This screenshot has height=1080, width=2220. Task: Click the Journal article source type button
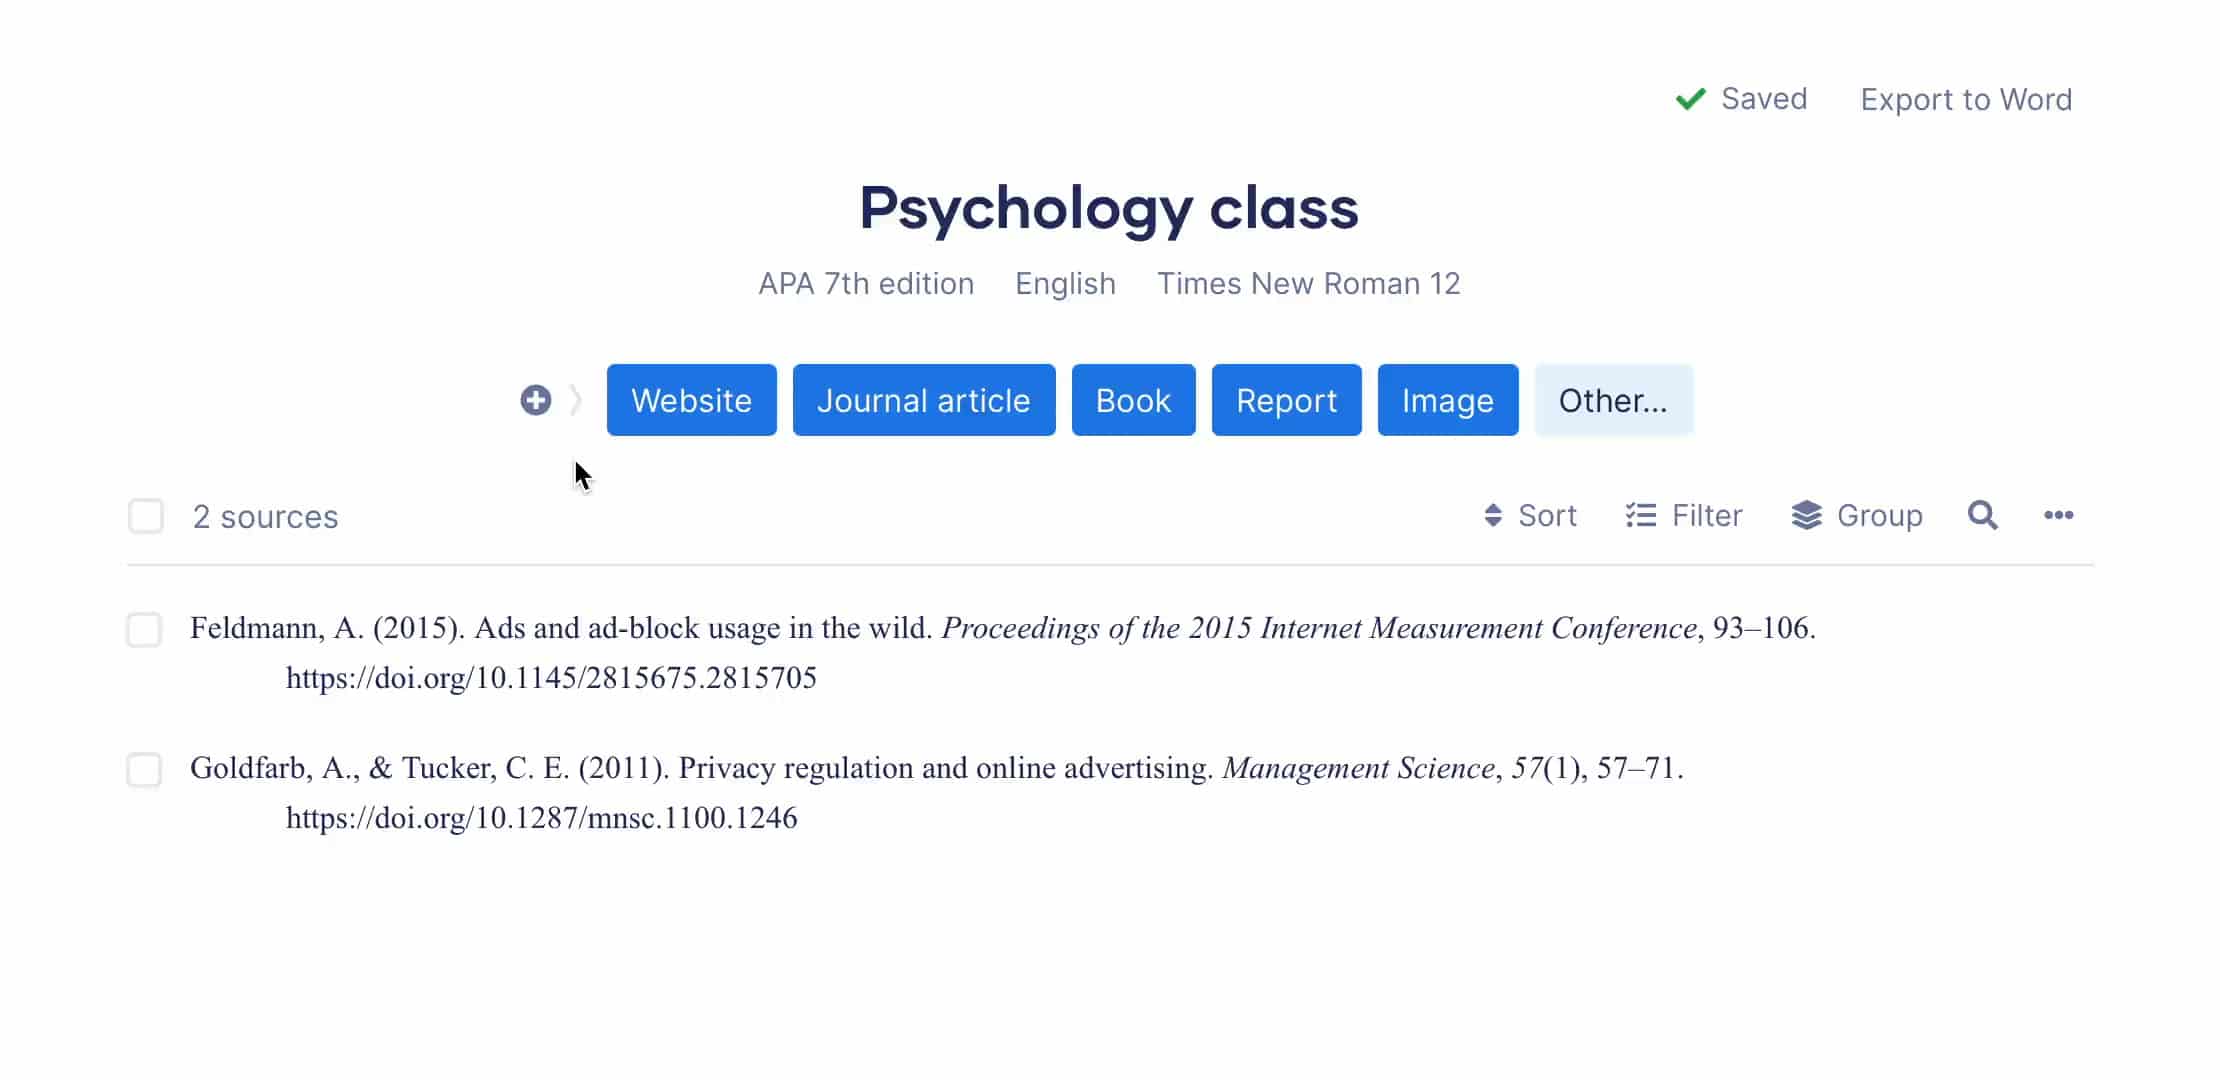[923, 401]
